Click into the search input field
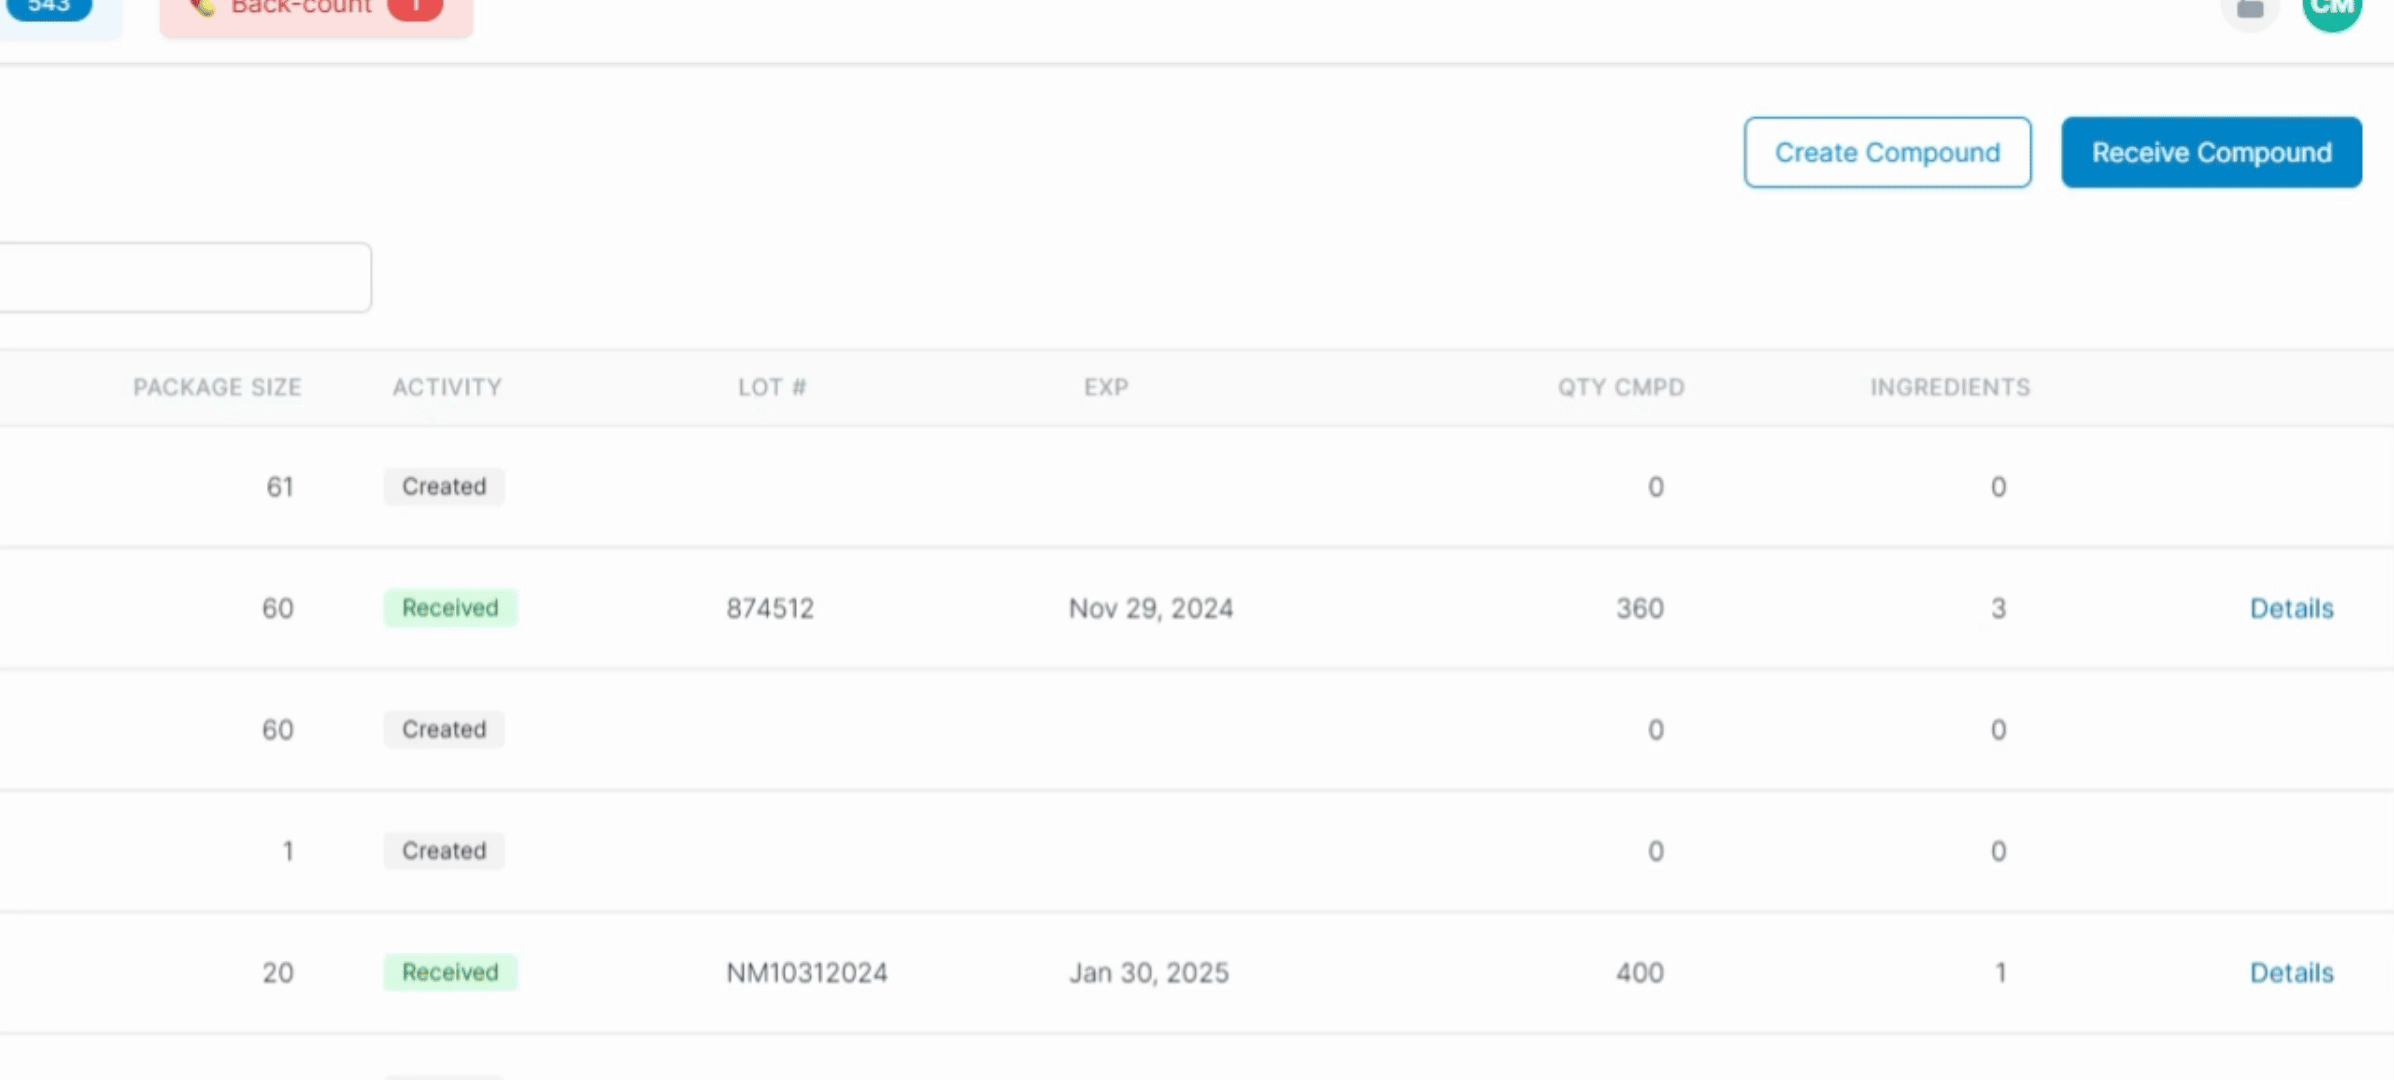 coord(180,277)
